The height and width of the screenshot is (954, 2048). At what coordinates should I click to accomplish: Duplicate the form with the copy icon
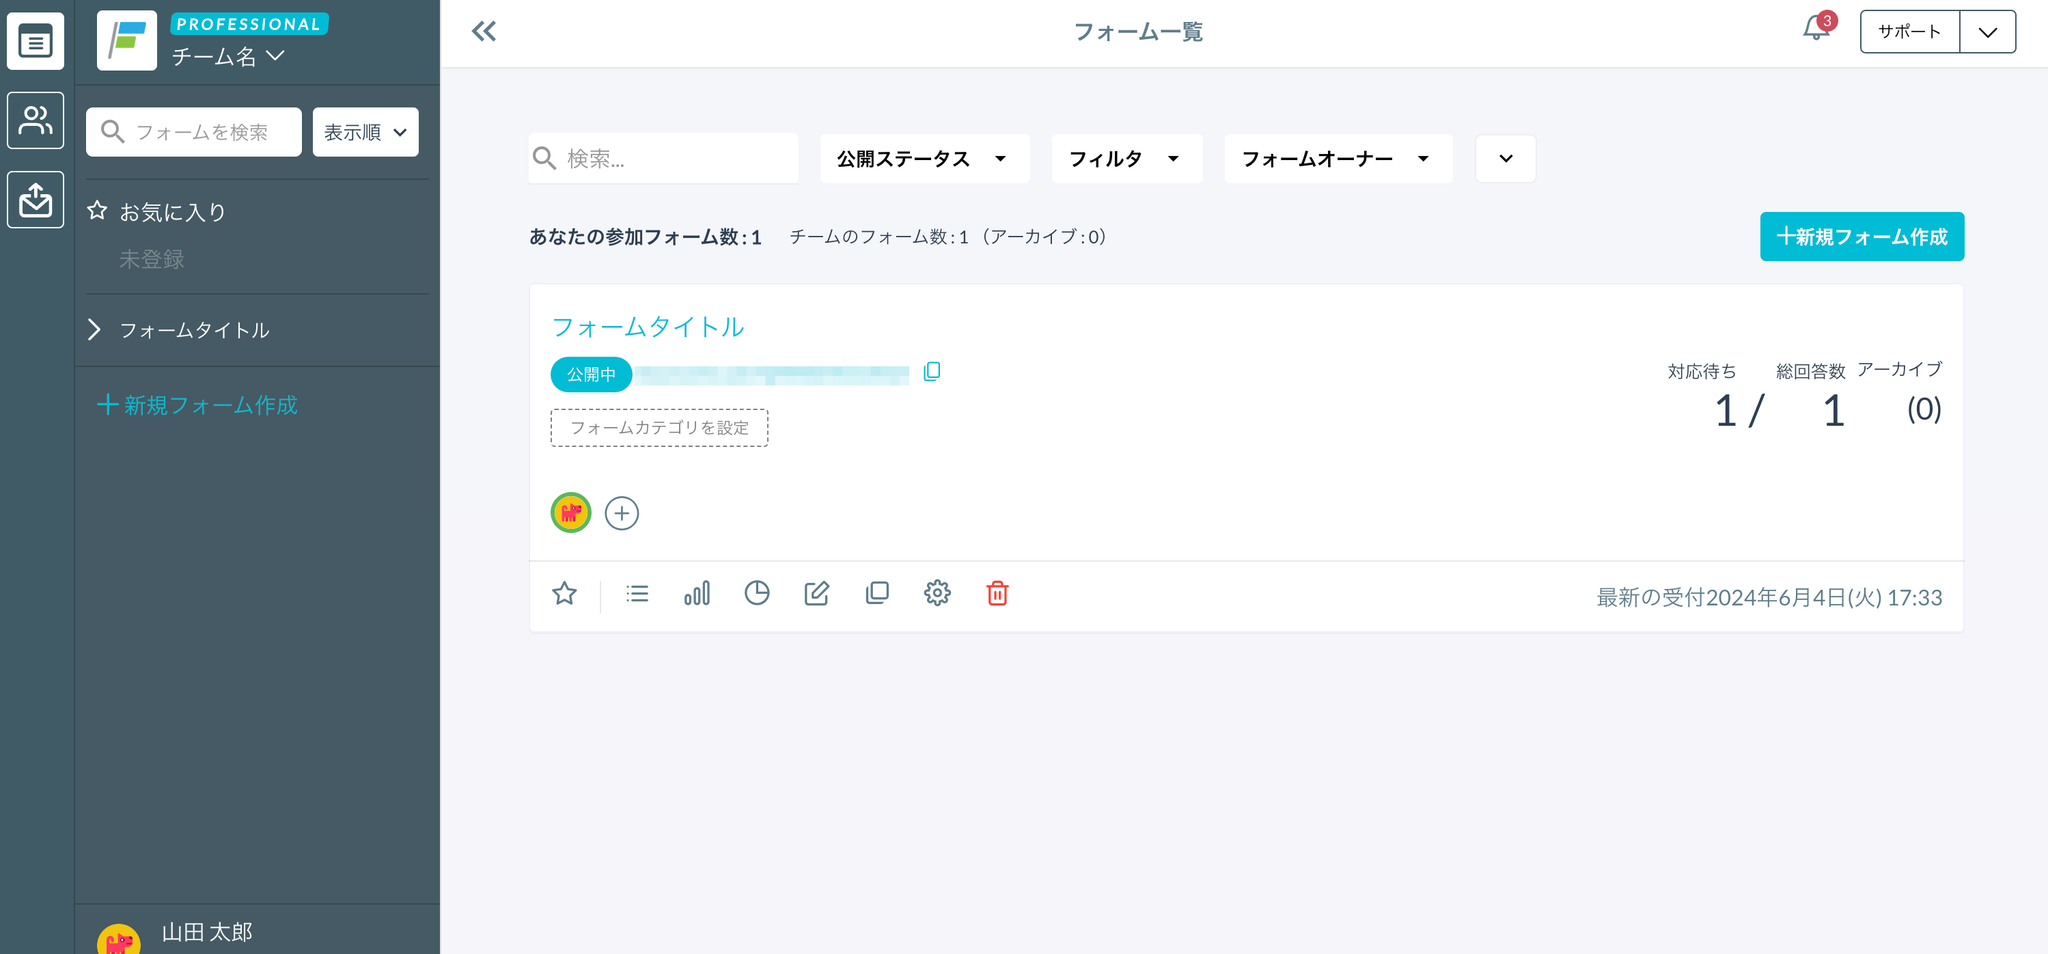(877, 594)
